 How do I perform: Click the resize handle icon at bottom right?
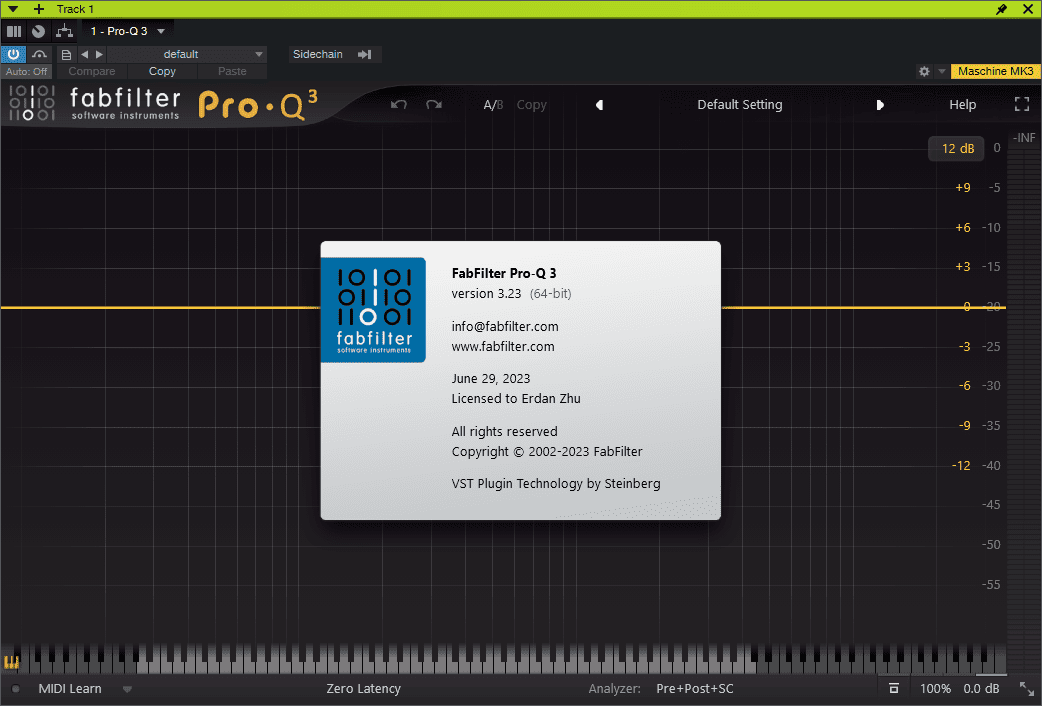[1026, 689]
